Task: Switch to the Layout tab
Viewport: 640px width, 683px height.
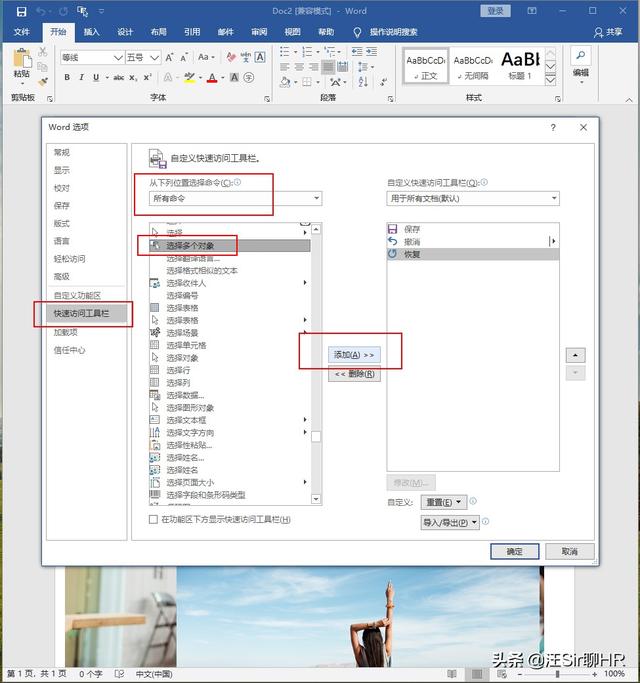Action: 159,32
